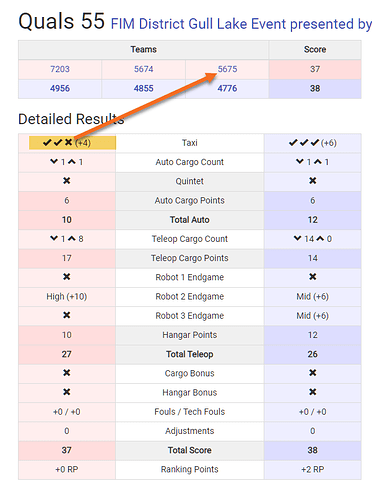Click red Robot 2 Endgame High cell

pos(67,296)
